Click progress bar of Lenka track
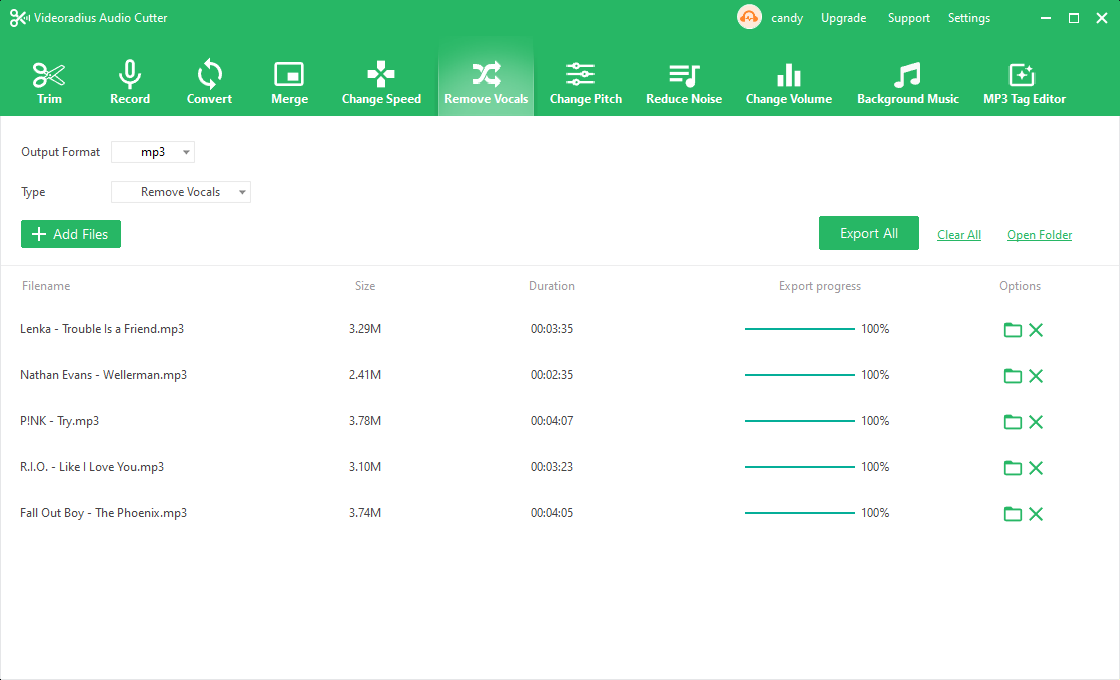 pos(799,329)
